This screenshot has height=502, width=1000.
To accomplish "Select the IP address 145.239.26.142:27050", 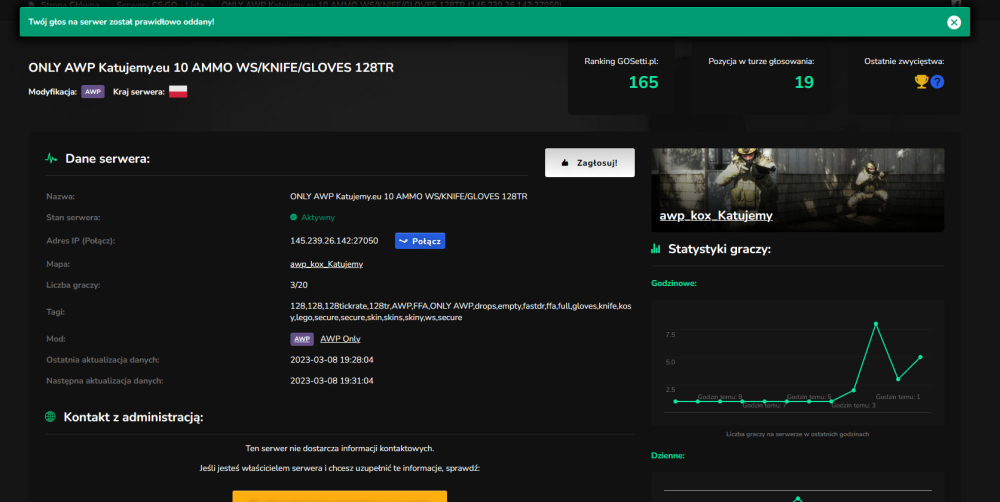I will coord(334,241).
